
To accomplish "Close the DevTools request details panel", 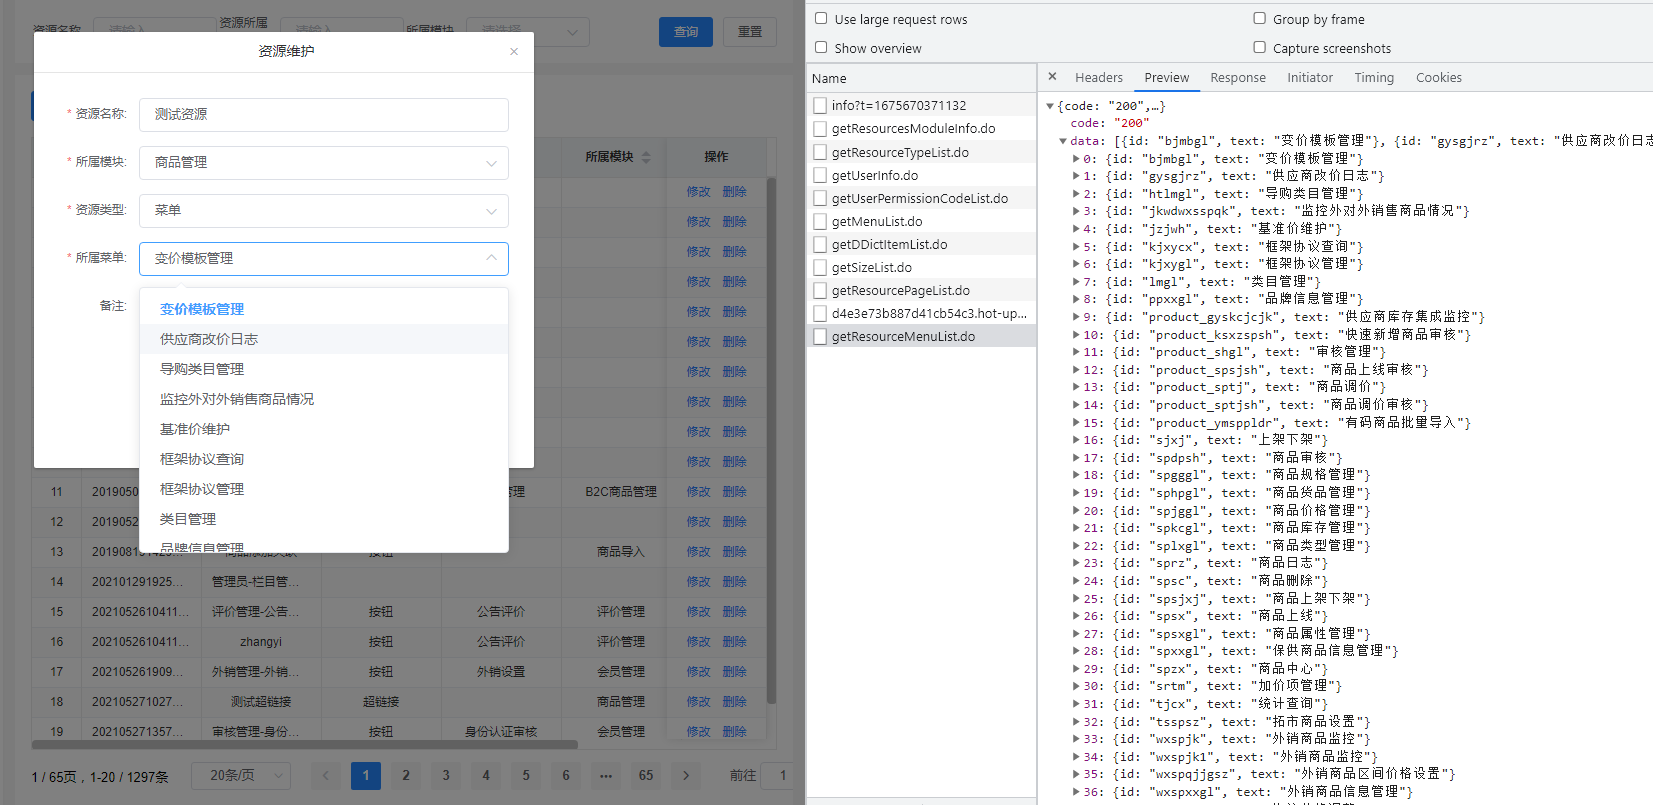I will 1052,77.
